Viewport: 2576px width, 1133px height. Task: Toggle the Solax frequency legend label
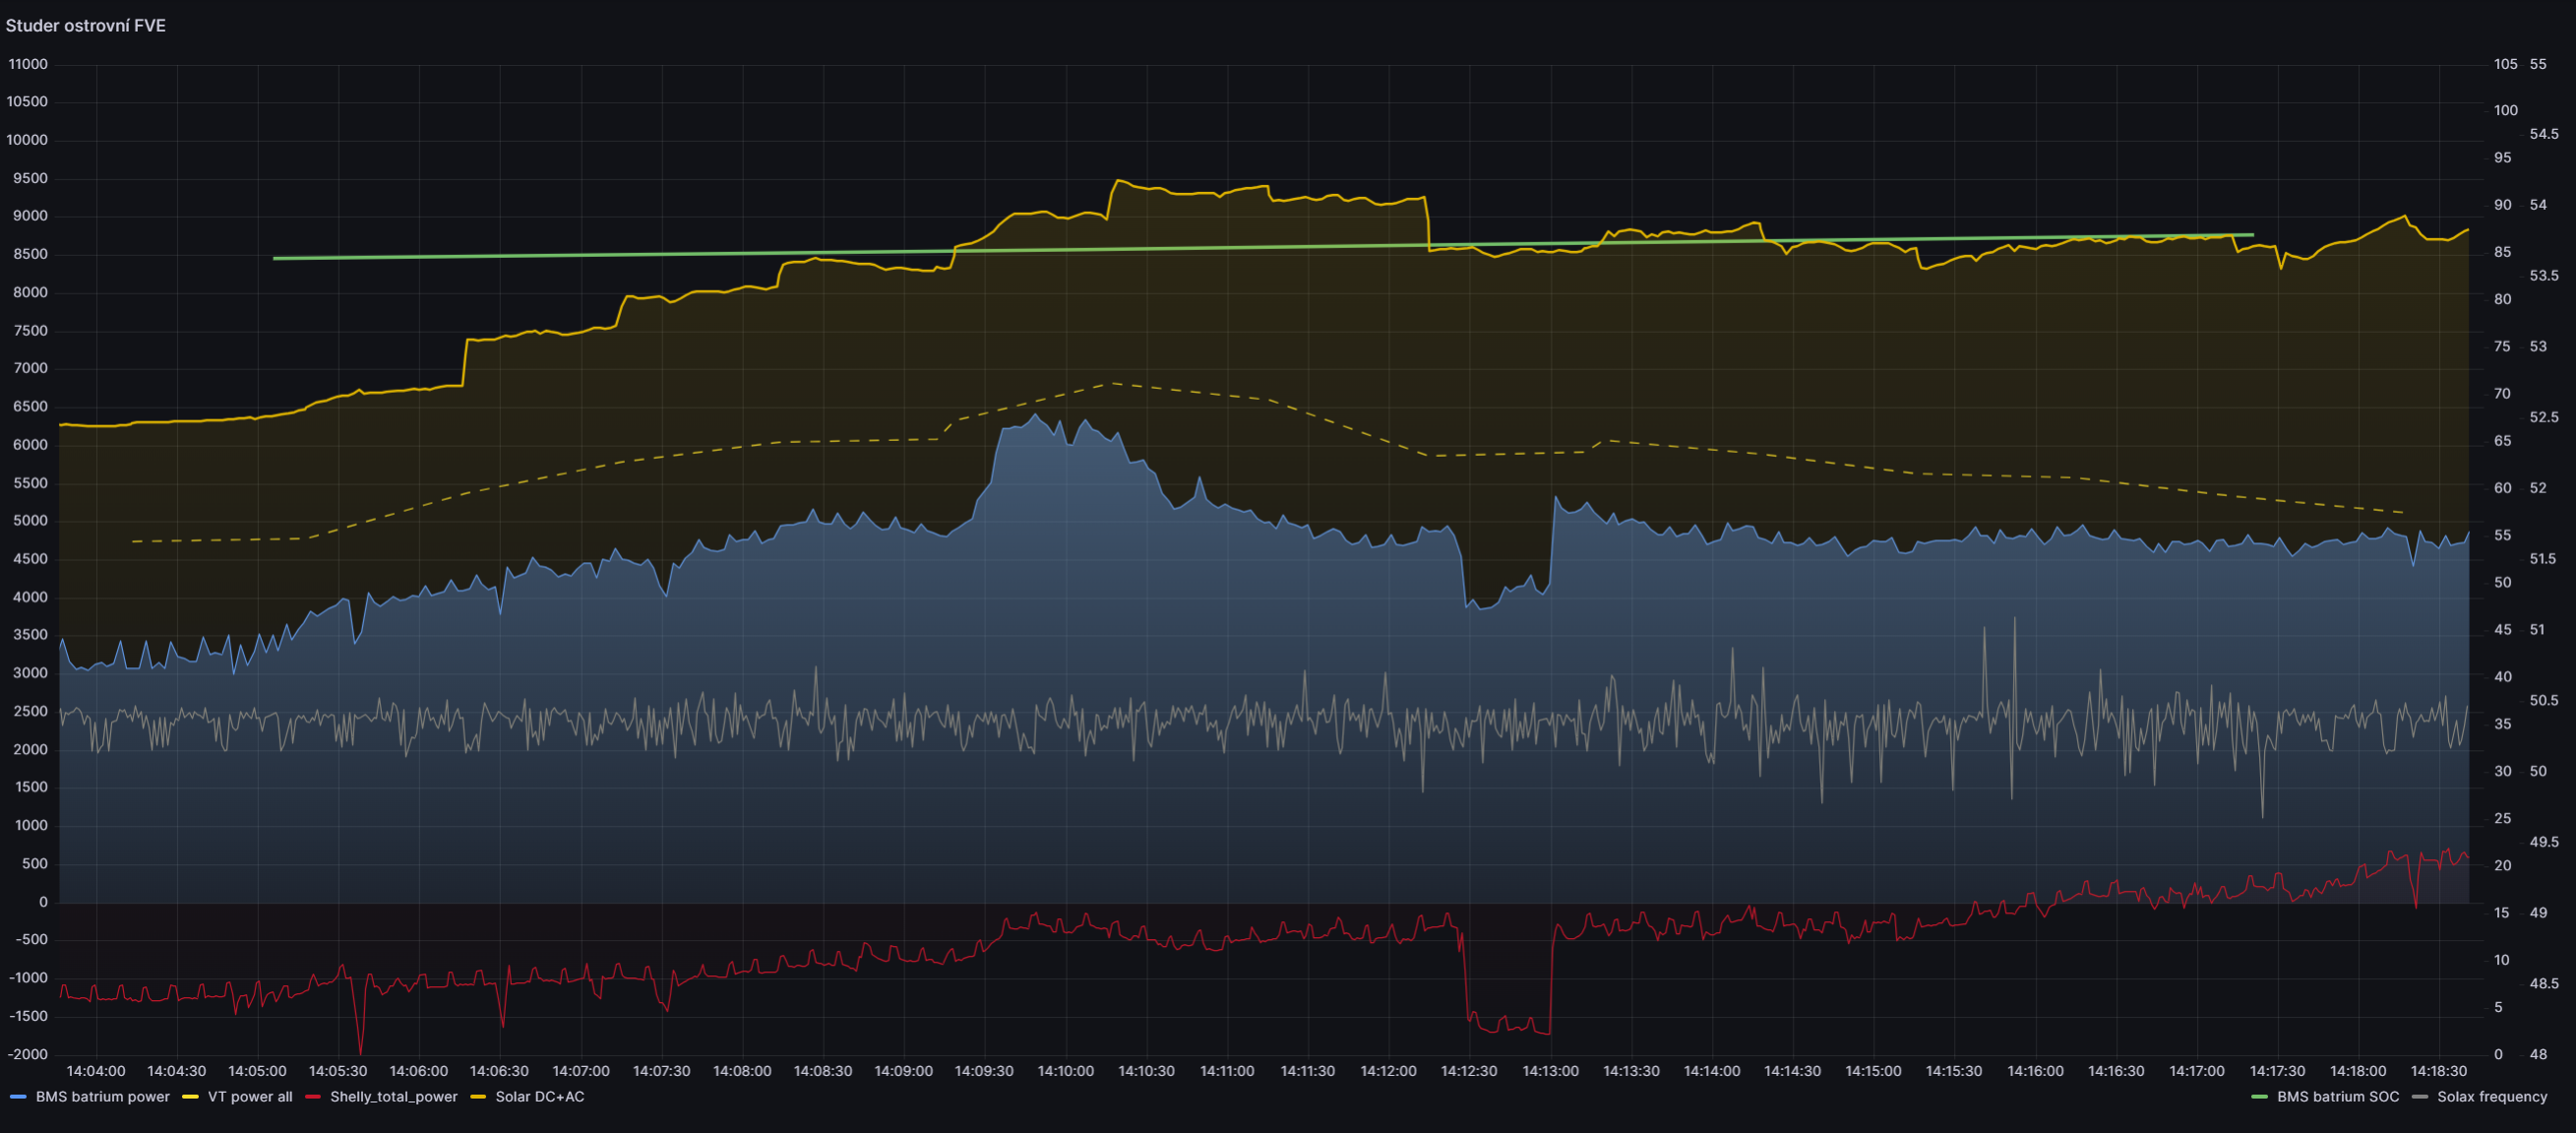(x=2491, y=1096)
